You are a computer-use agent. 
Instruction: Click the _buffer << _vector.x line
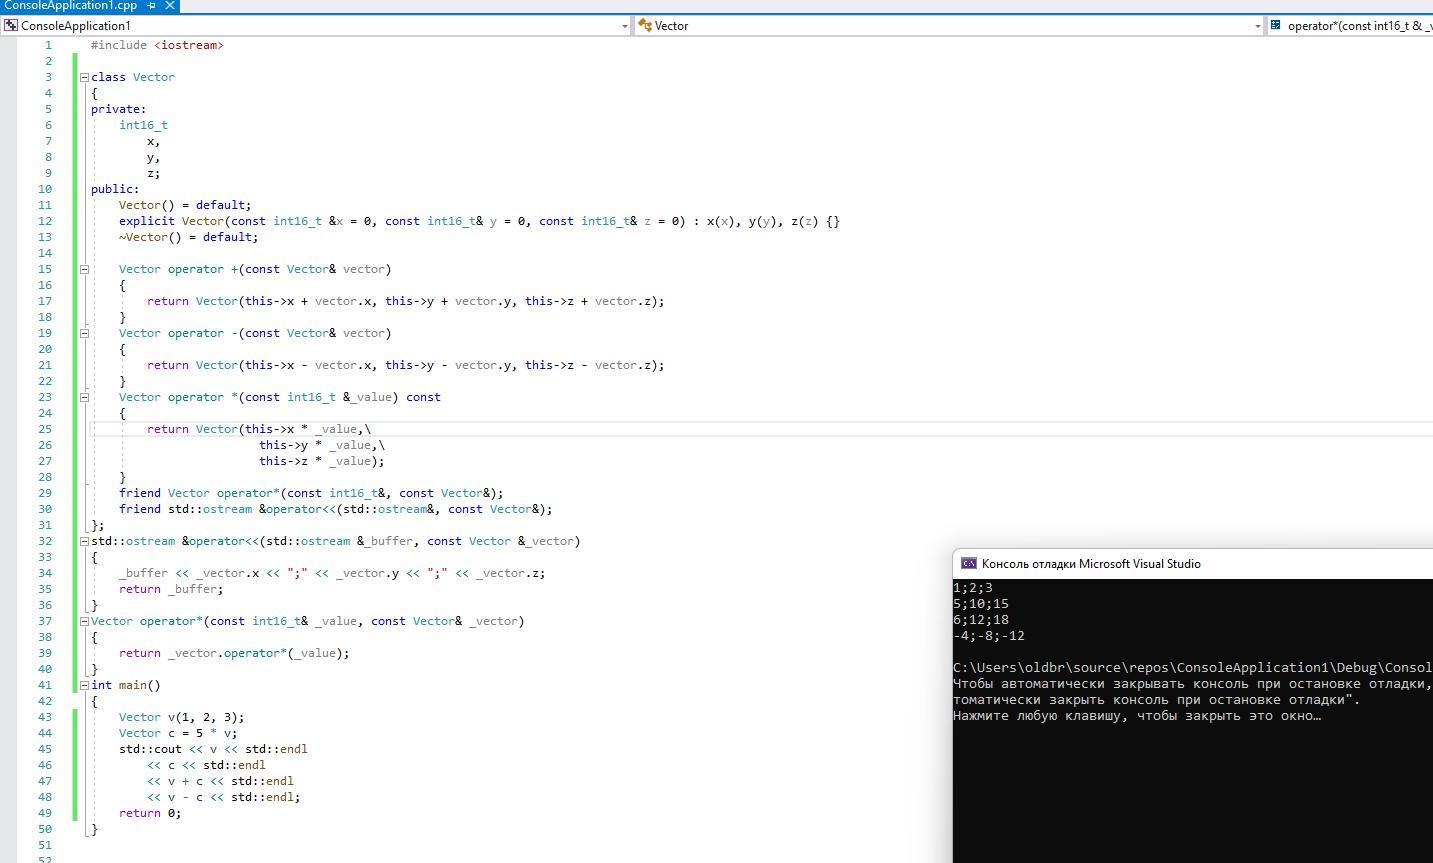coord(332,573)
